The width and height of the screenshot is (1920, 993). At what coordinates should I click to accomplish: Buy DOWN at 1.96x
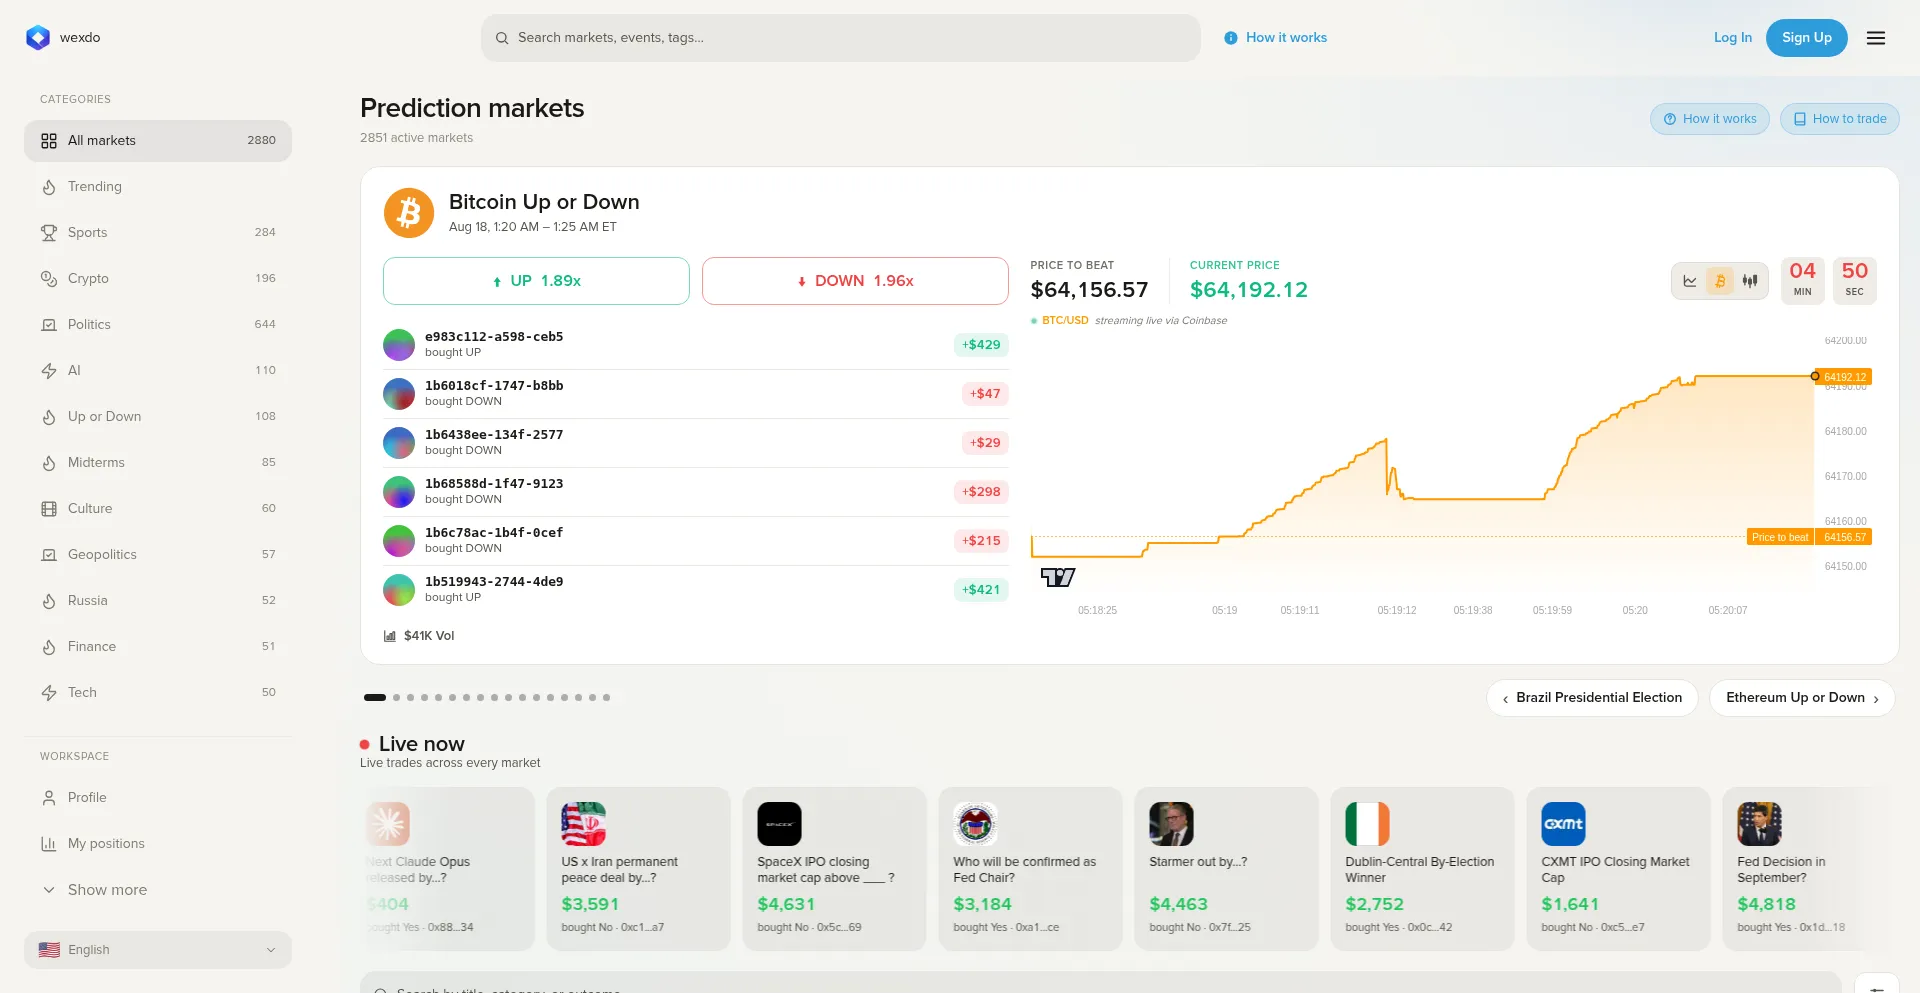click(855, 281)
